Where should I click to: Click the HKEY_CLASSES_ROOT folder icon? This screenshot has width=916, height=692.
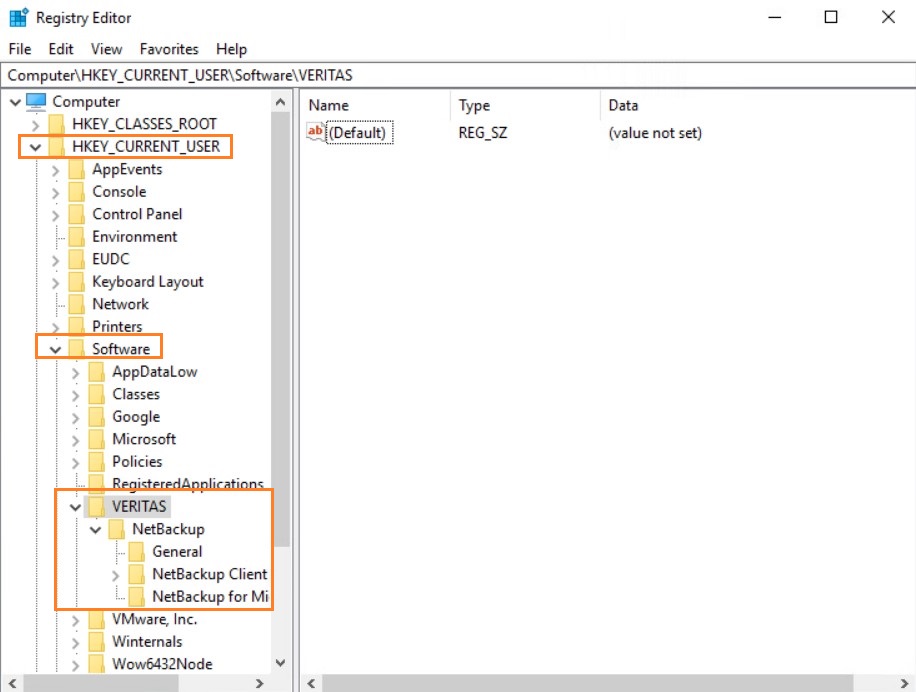(57, 124)
